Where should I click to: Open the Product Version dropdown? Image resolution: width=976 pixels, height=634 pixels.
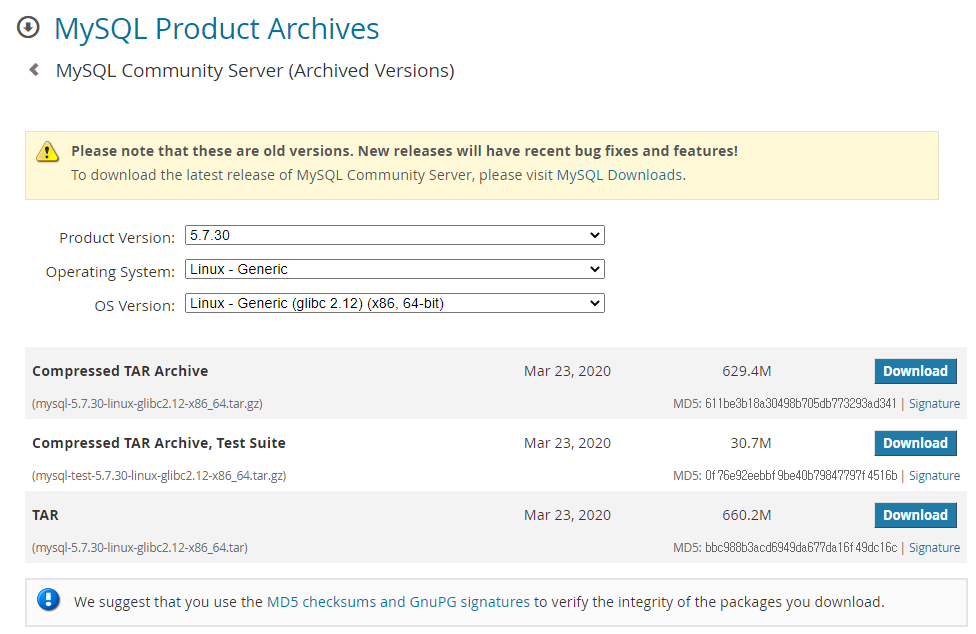[395, 235]
